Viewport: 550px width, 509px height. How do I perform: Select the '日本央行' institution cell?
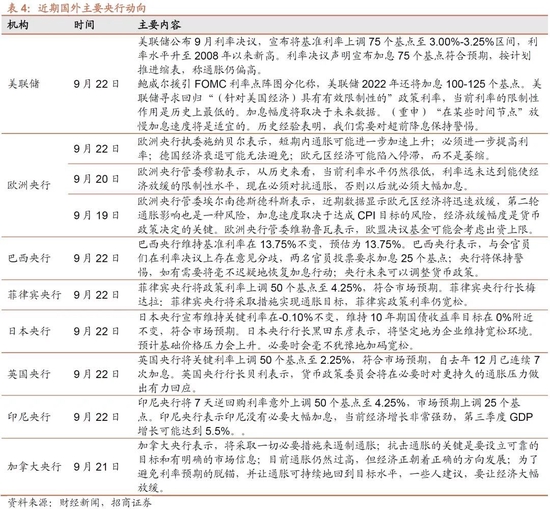[29, 331]
